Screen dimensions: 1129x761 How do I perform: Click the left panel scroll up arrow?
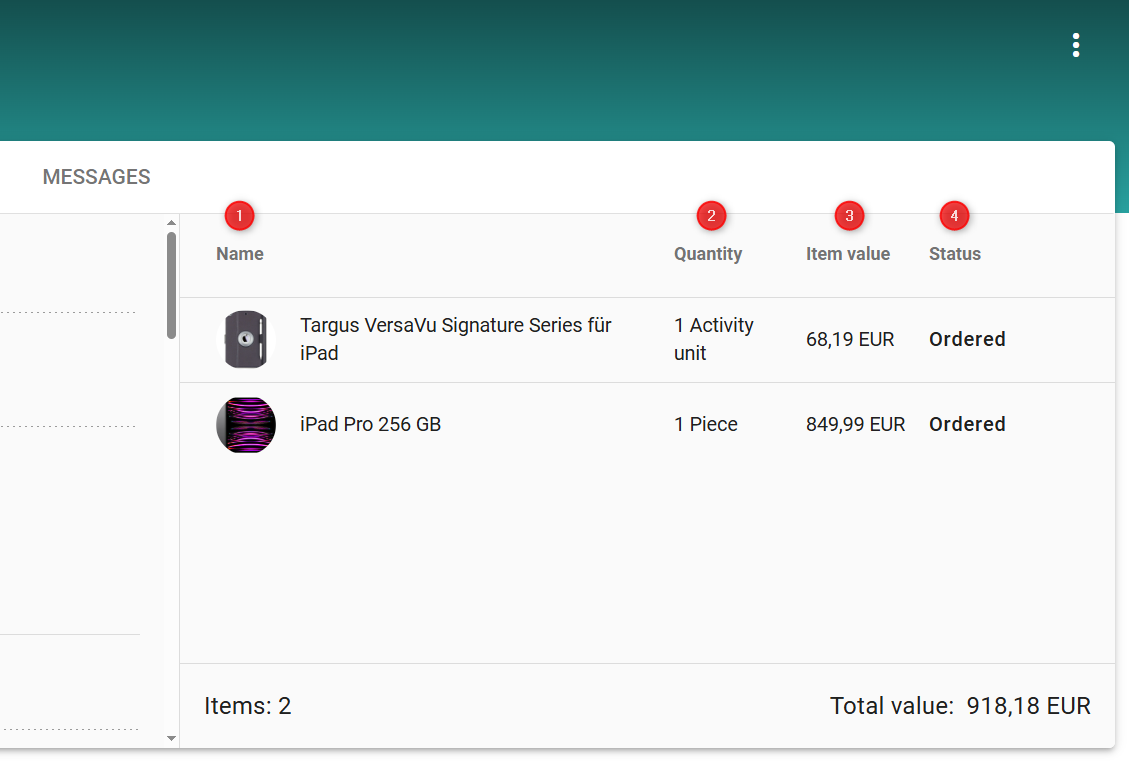[x=171, y=223]
